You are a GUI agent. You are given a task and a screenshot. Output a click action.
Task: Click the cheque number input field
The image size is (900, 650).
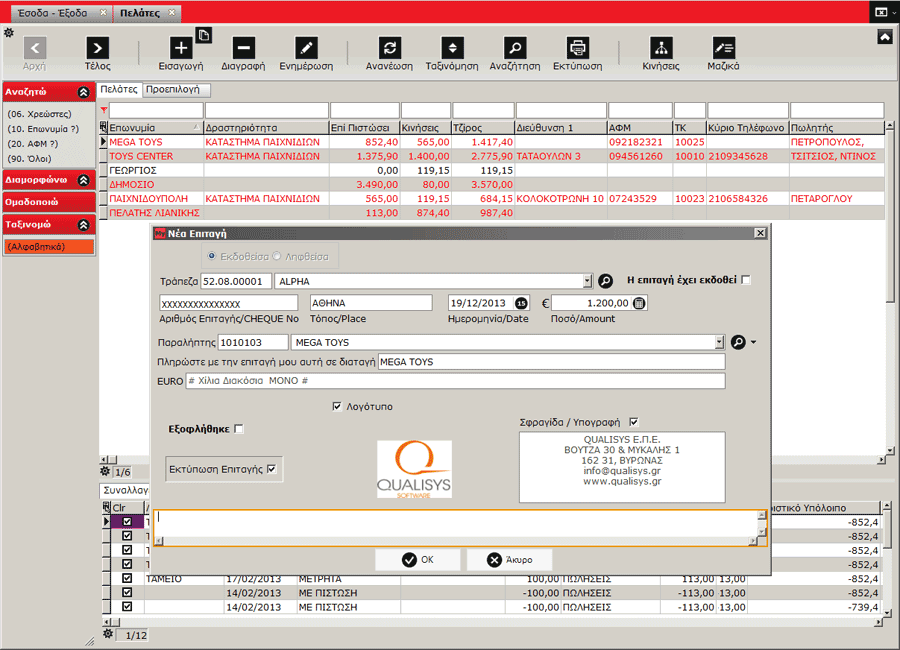point(228,303)
